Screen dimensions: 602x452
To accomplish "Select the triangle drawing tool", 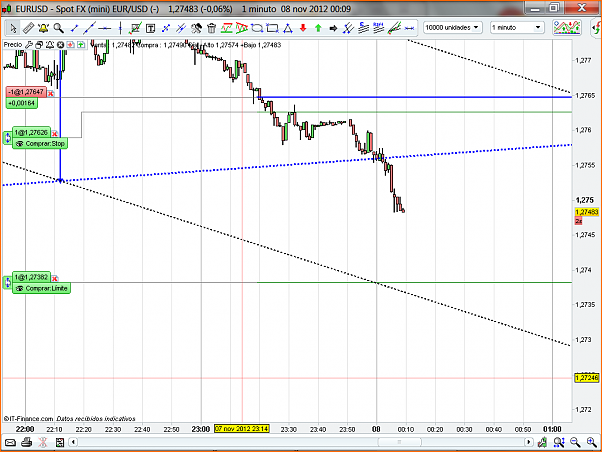I will (x=288, y=28).
